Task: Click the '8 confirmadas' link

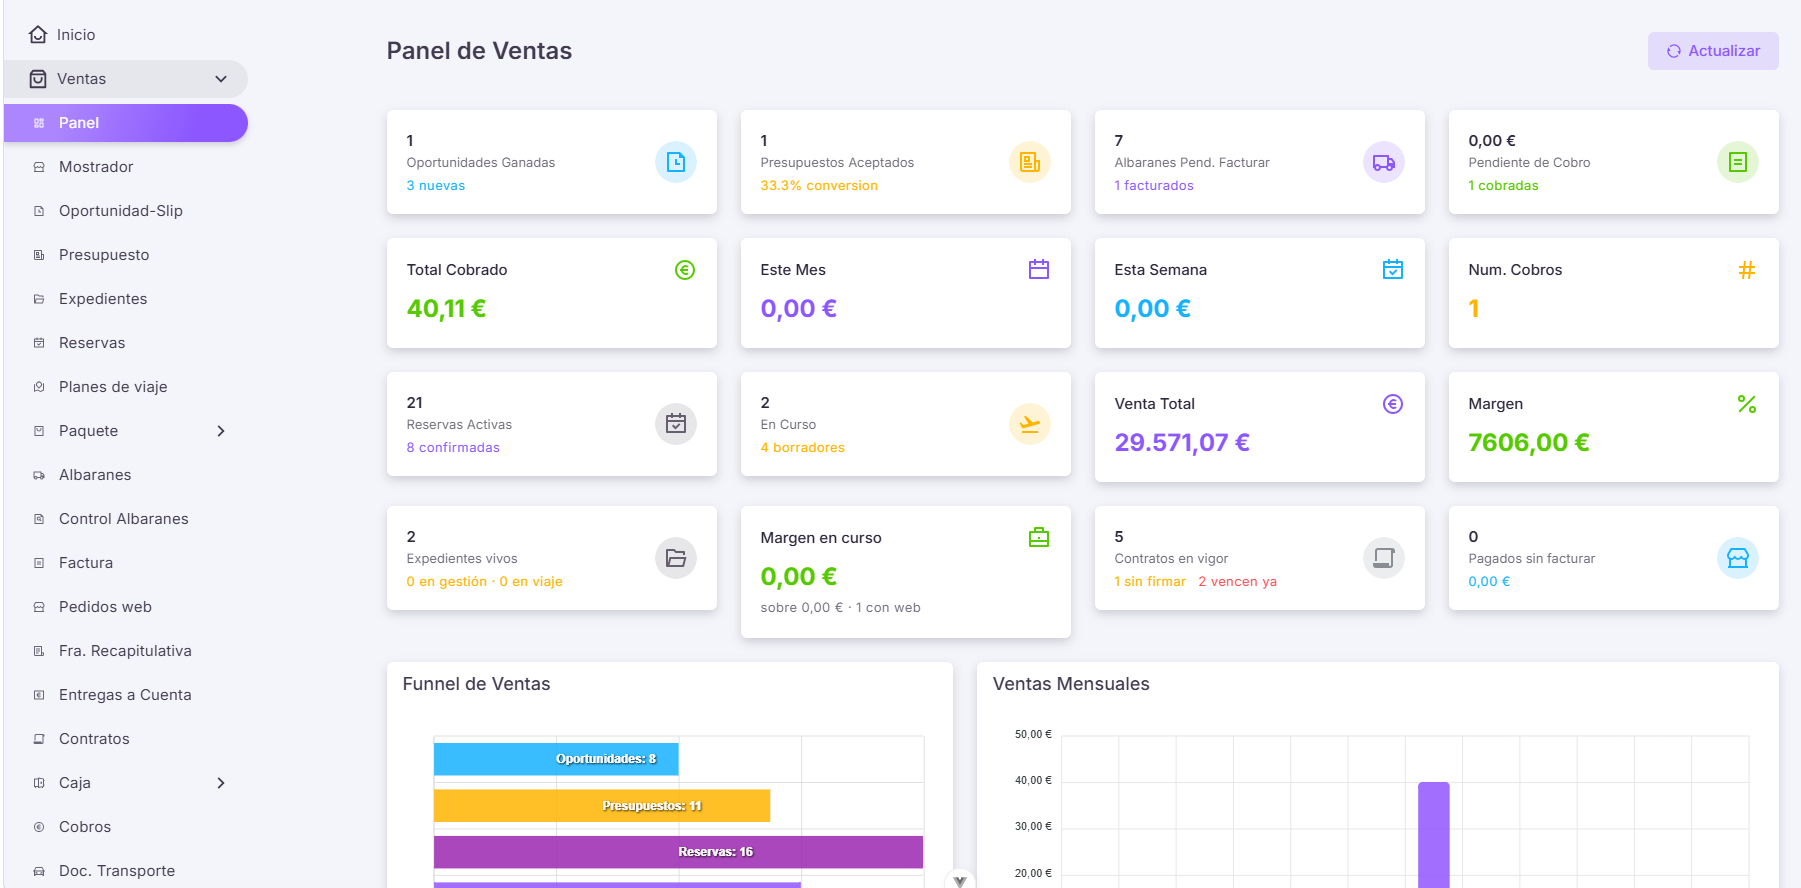Action: 453,448
